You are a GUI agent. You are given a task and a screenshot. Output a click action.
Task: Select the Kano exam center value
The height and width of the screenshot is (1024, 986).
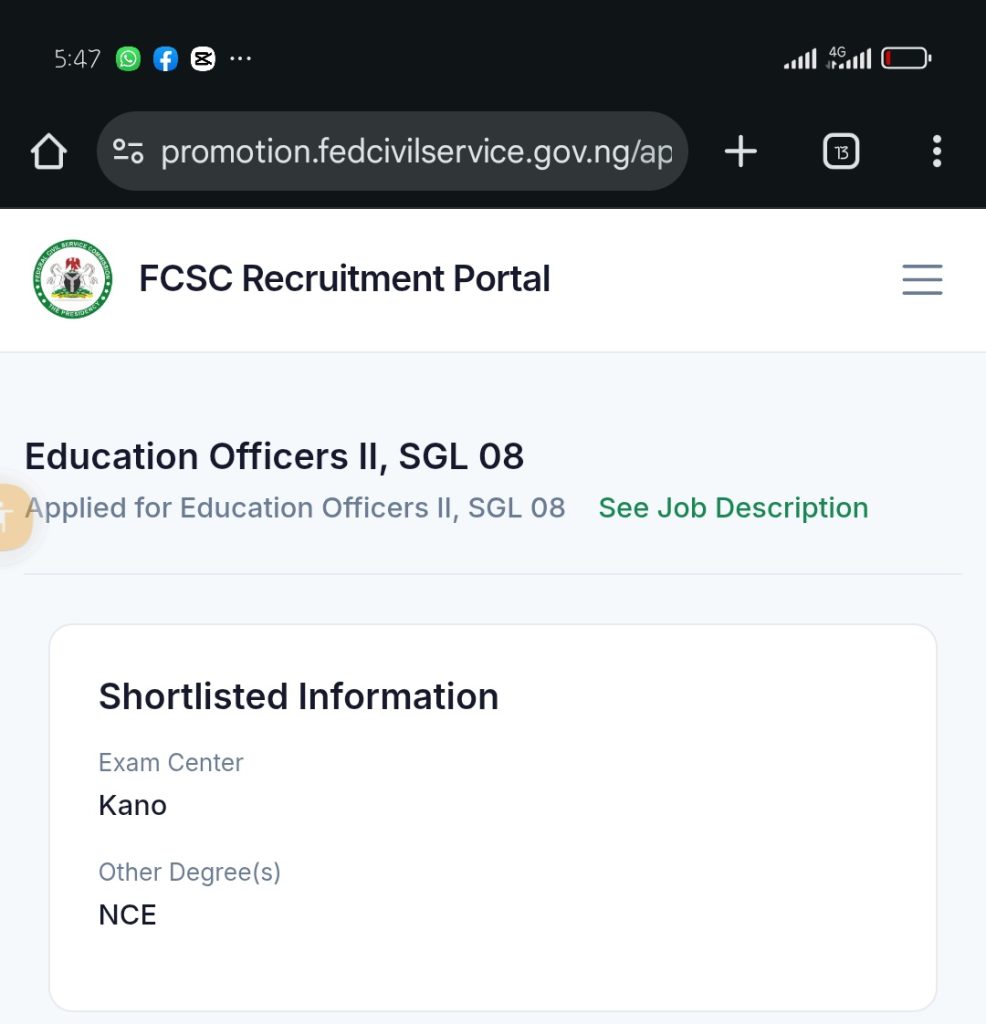point(133,805)
